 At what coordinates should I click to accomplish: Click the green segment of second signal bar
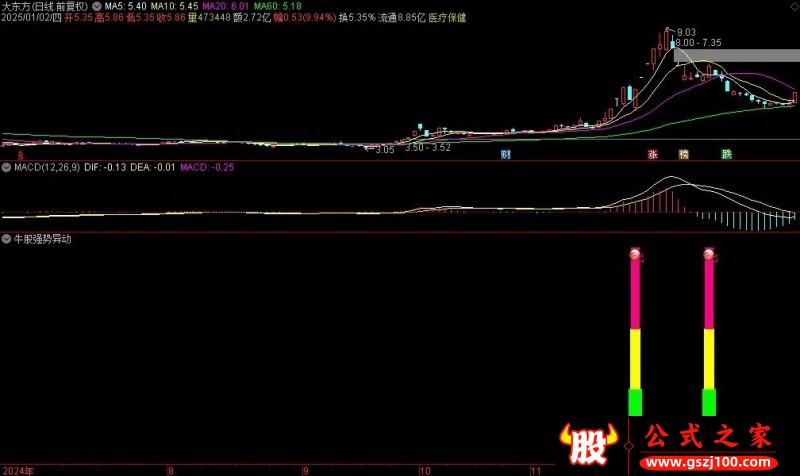(x=709, y=403)
